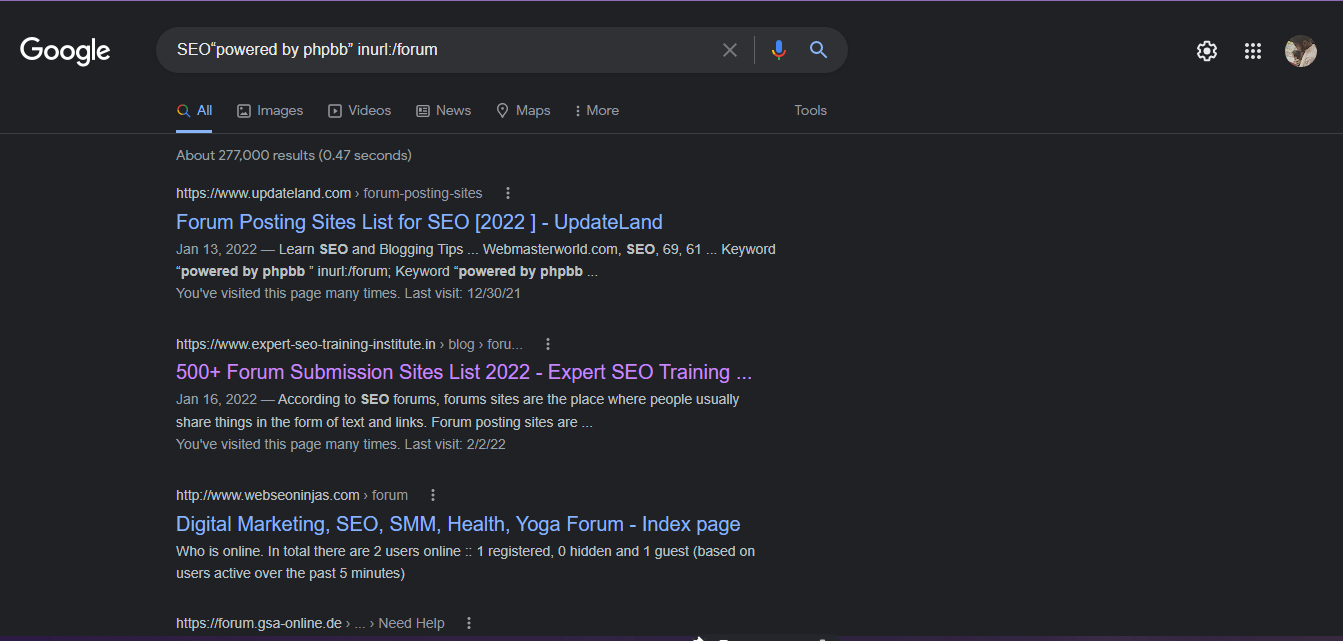This screenshot has width=1343, height=641.
Task: Click the 'Jan 13, 2022' snippet date
Action: pyautogui.click(x=215, y=249)
